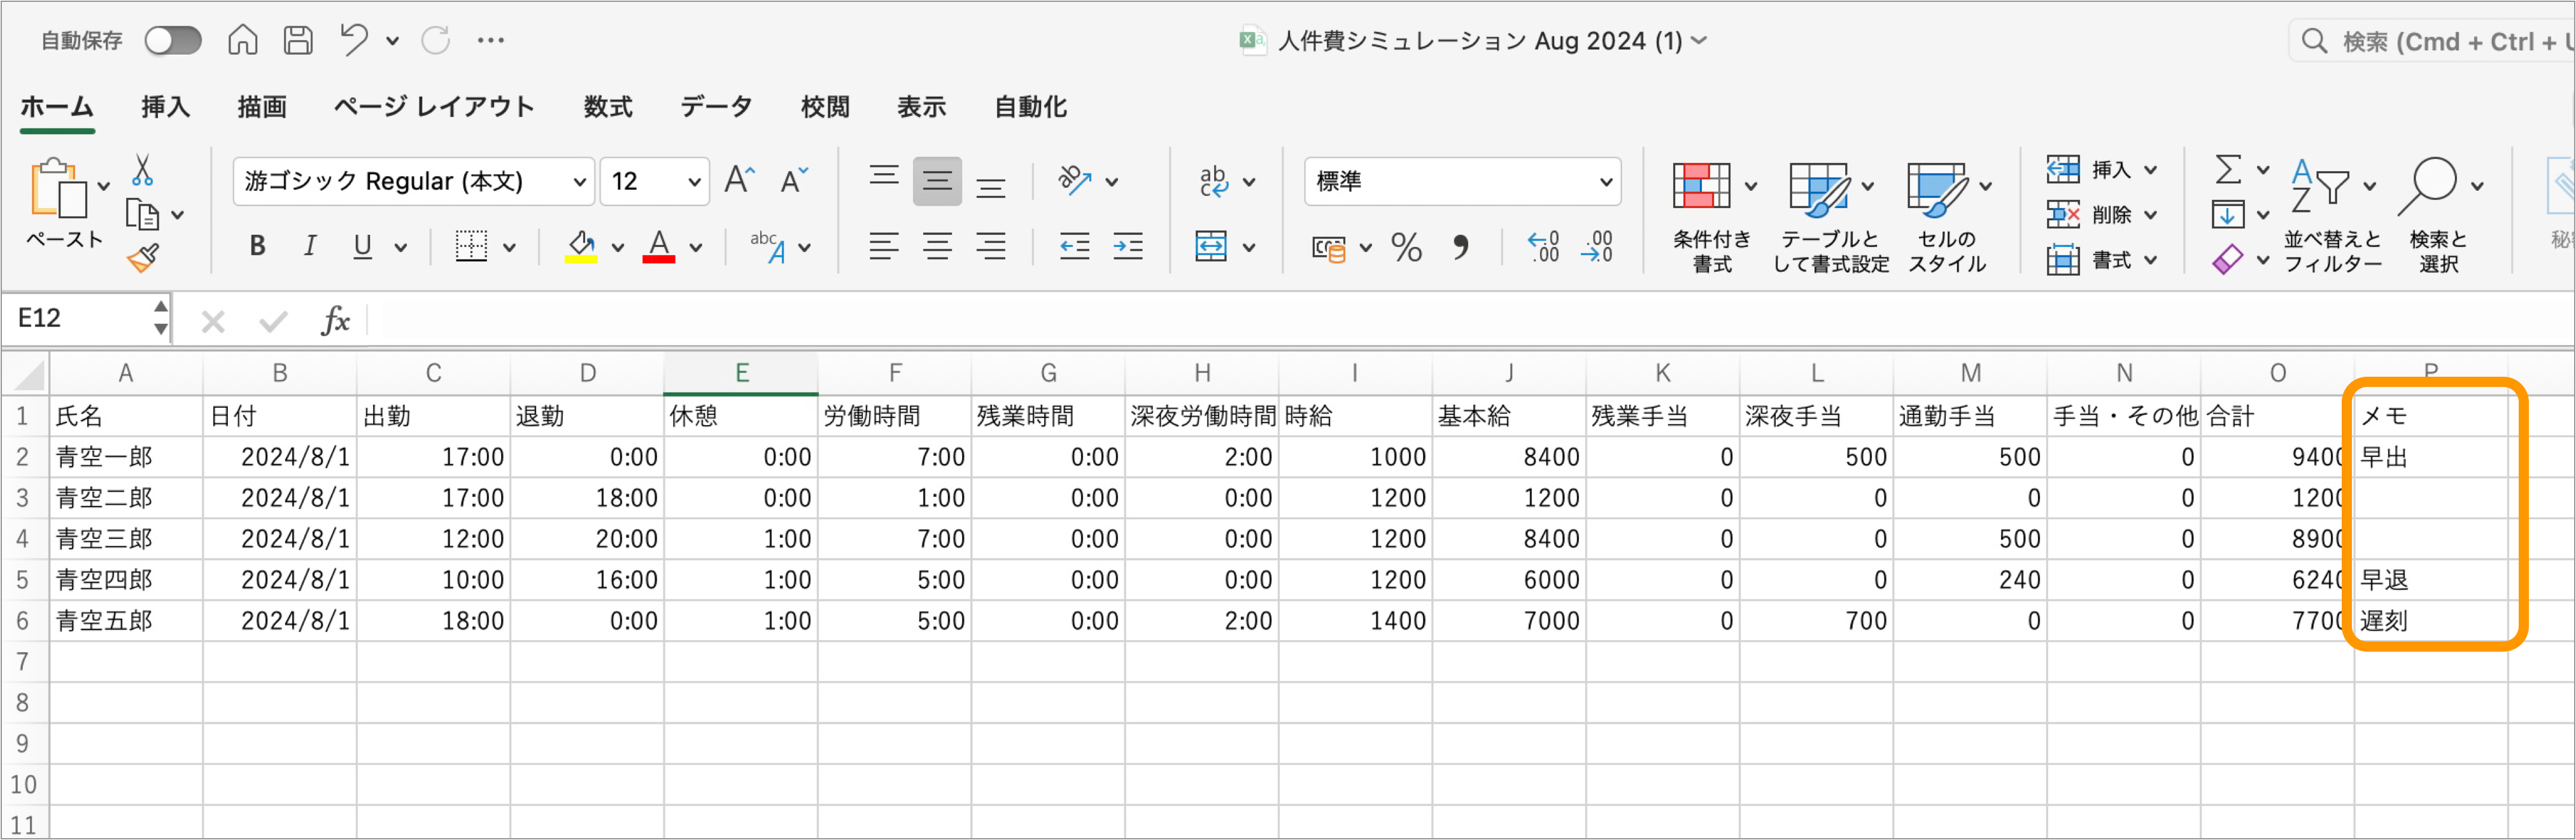2576x840 pixels.
Task: Click the Undo arrow icon
Action: tap(353, 40)
